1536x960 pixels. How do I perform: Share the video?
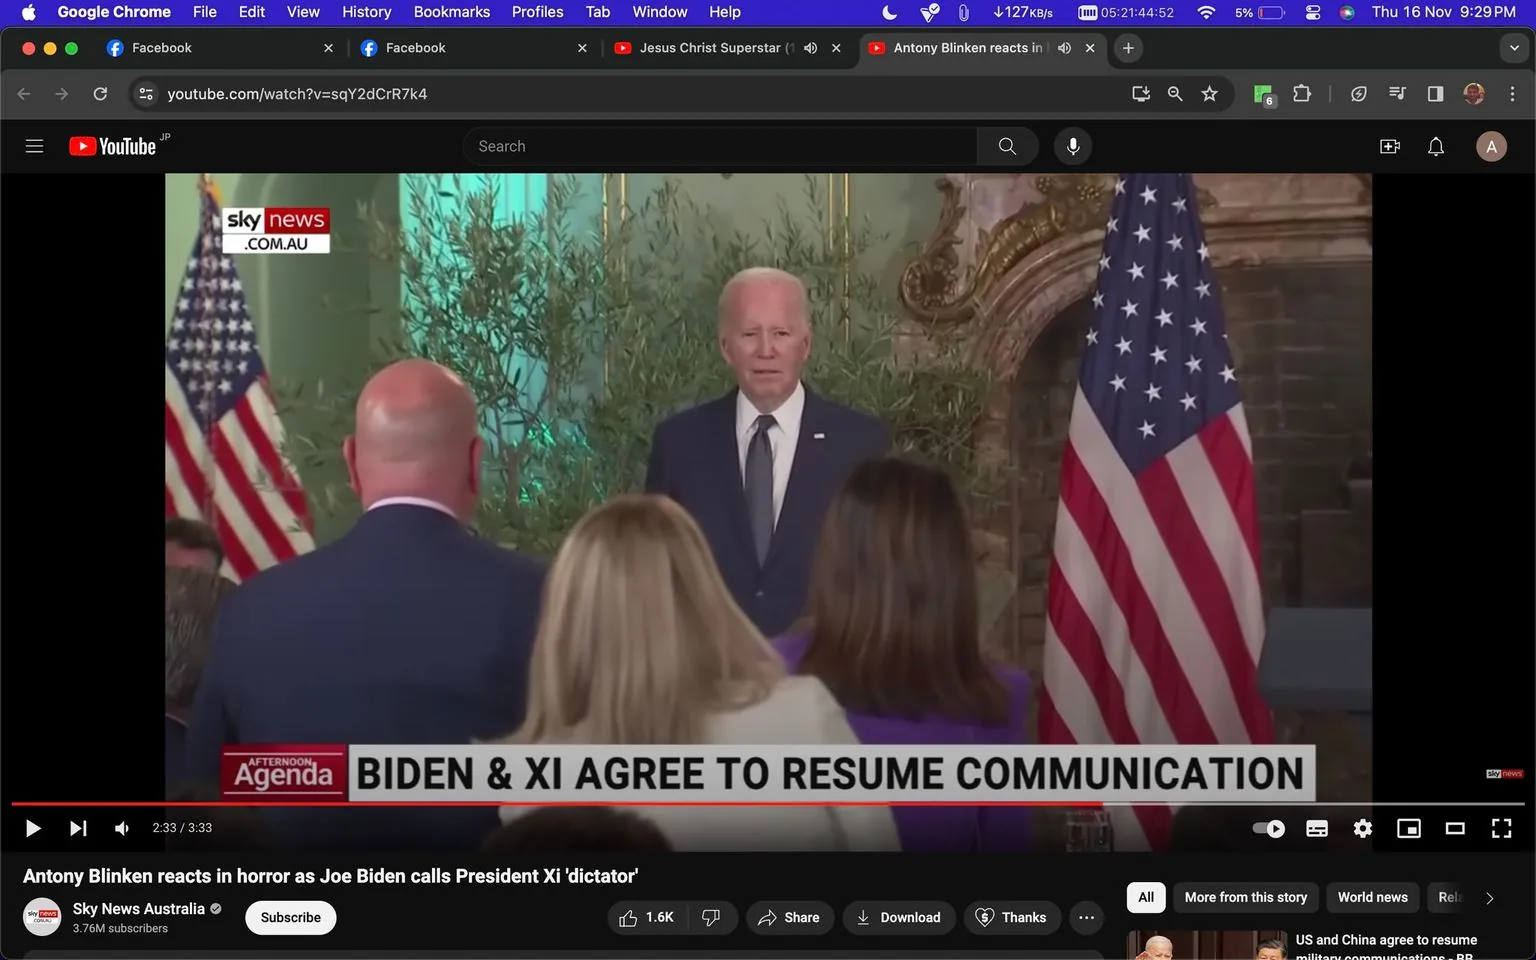(x=789, y=917)
